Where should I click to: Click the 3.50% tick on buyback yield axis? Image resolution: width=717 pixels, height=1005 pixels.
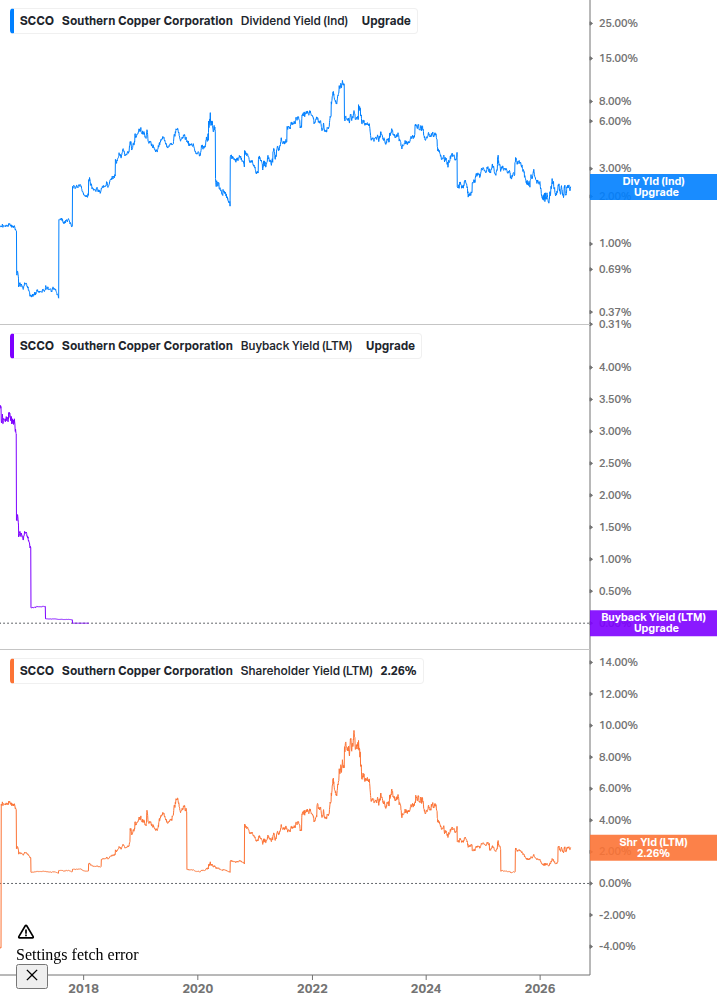coord(615,399)
